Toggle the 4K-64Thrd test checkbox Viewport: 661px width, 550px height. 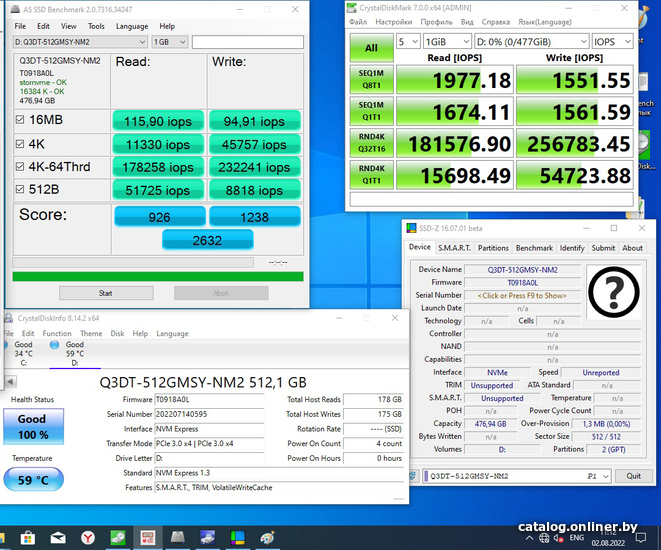(21, 167)
